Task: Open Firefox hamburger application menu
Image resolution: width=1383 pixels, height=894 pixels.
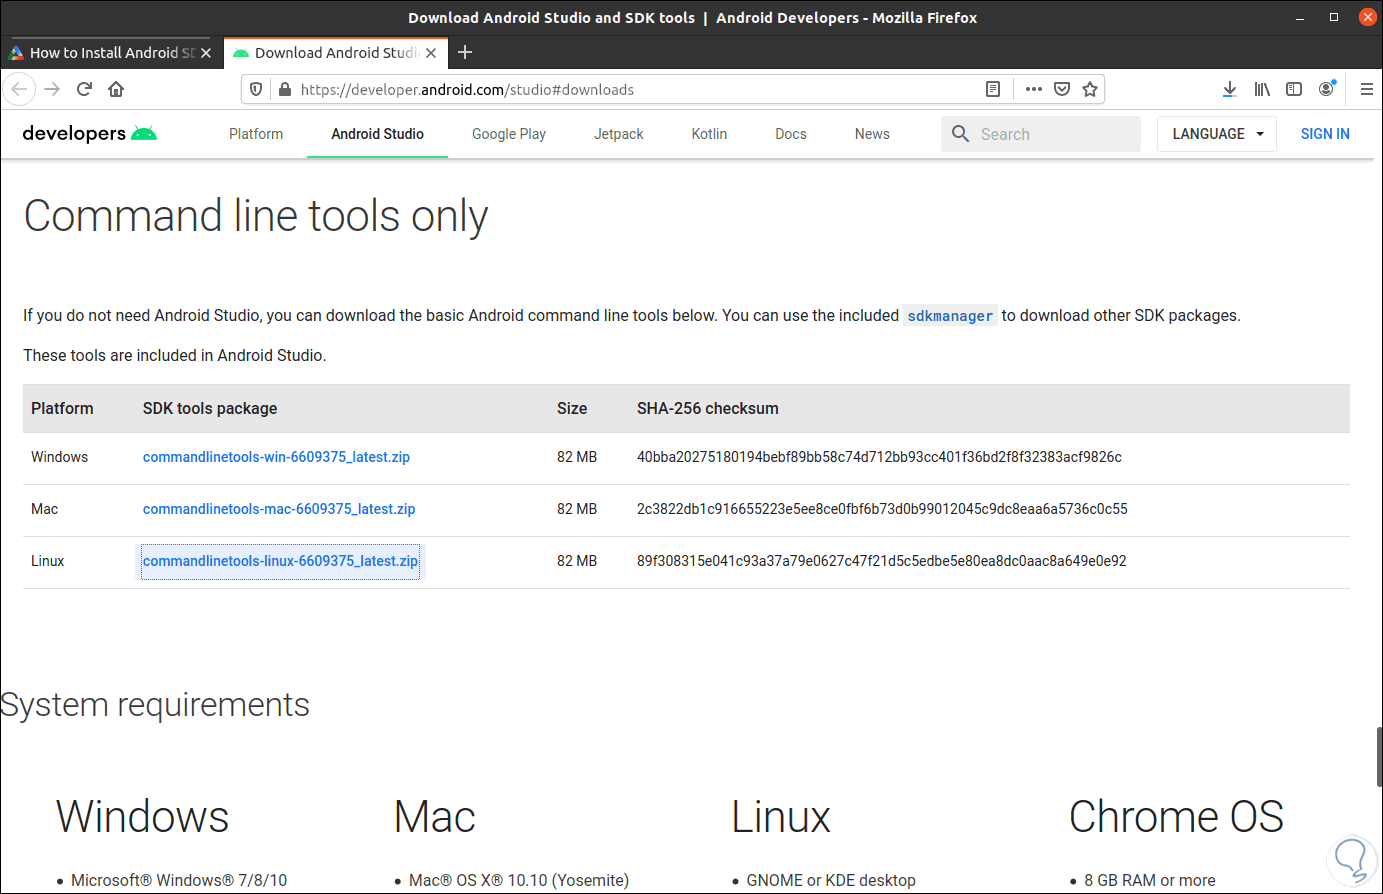Action: point(1366,89)
